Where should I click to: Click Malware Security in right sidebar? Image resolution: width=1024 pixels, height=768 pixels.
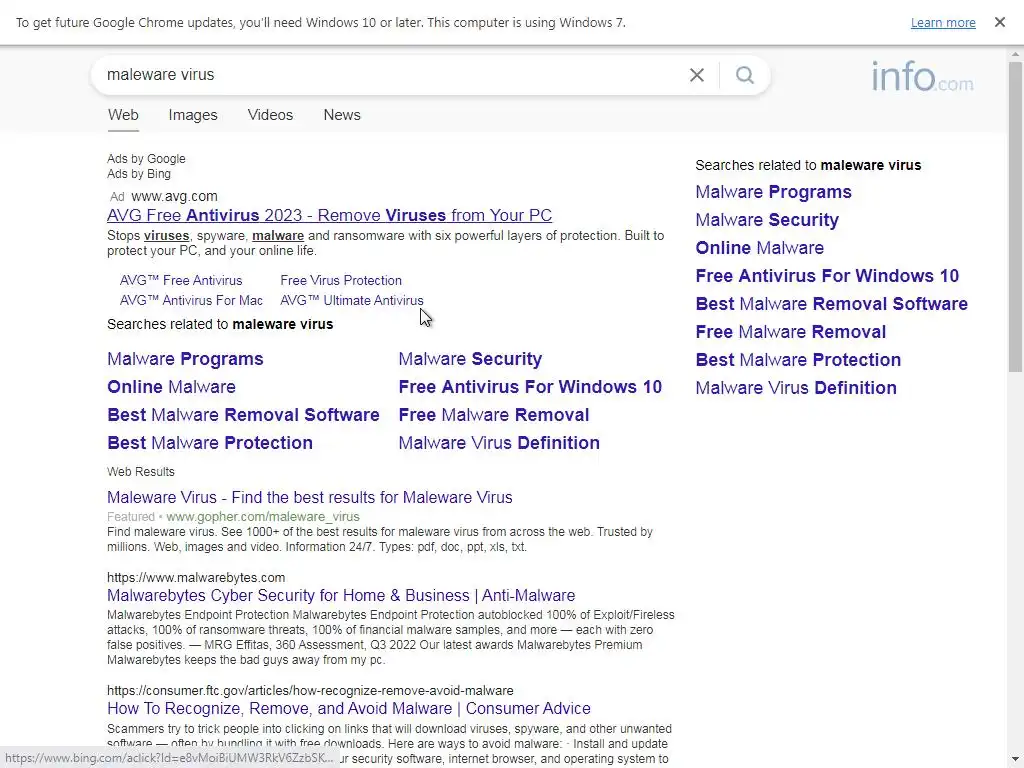pos(767,220)
